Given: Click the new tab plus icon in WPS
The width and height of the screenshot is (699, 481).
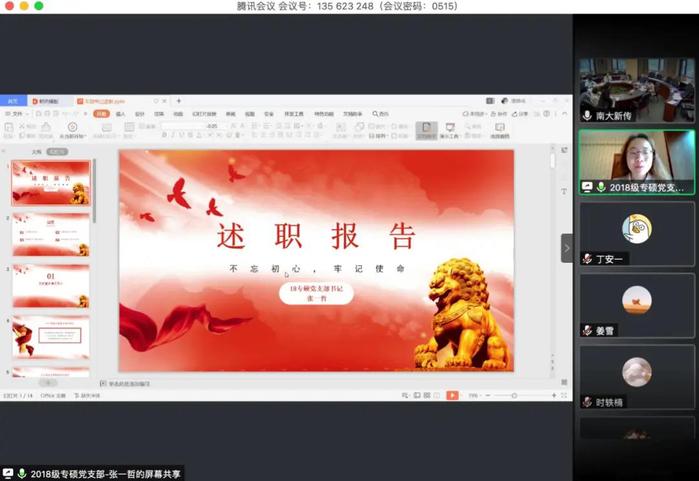Looking at the screenshot, I should point(179,101).
